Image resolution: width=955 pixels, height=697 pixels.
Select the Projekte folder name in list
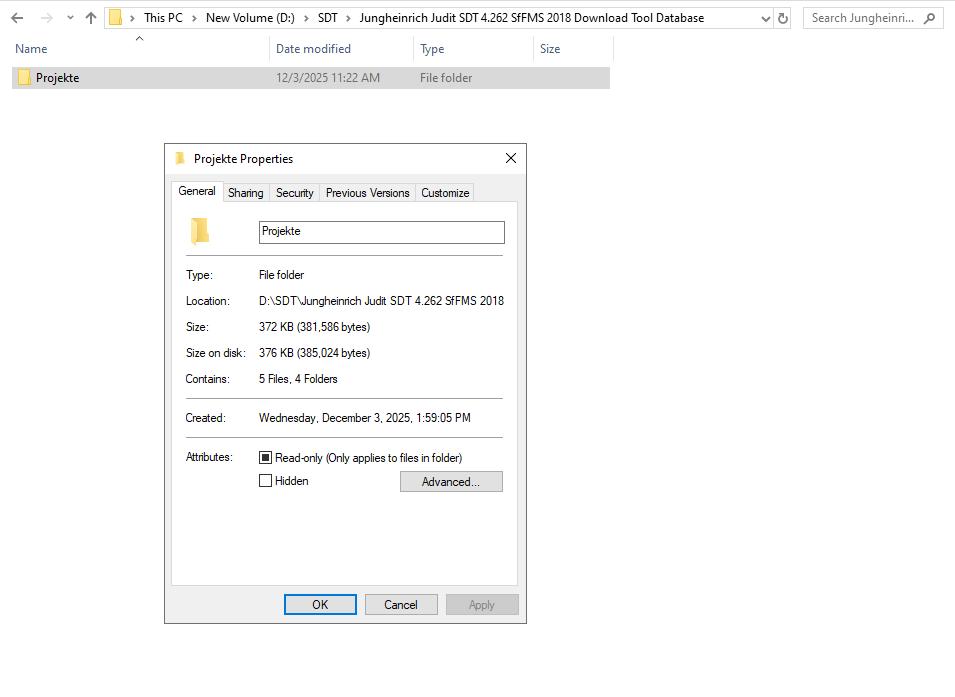[57, 78]
